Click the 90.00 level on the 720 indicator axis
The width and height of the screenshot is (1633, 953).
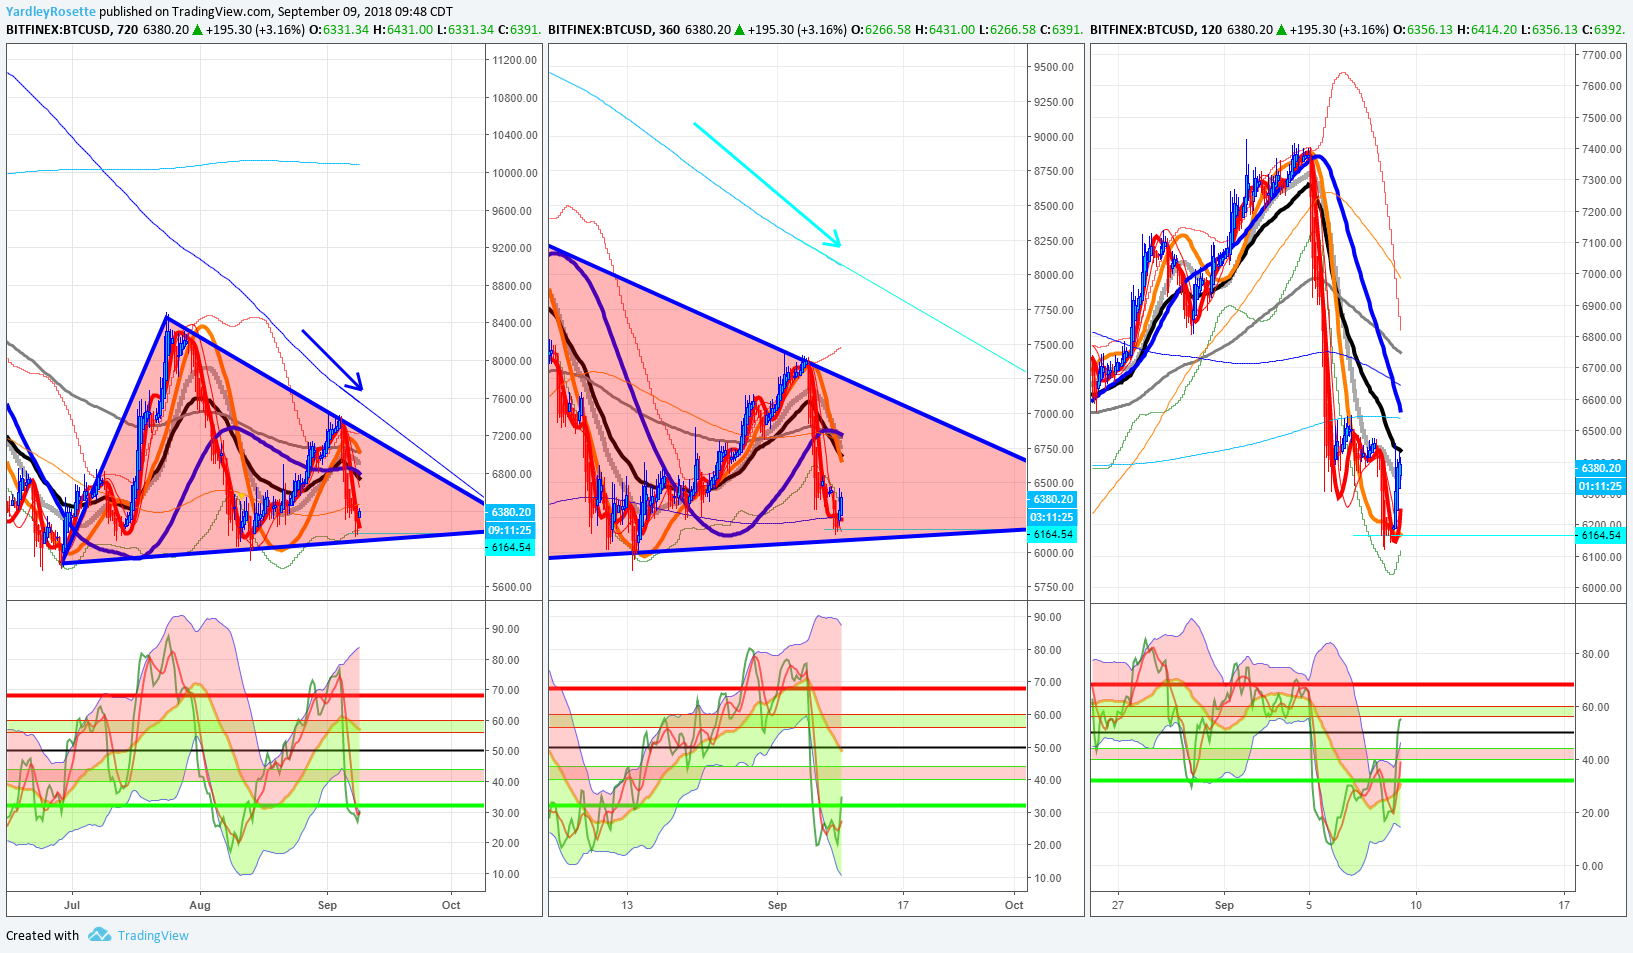[506, 629]
